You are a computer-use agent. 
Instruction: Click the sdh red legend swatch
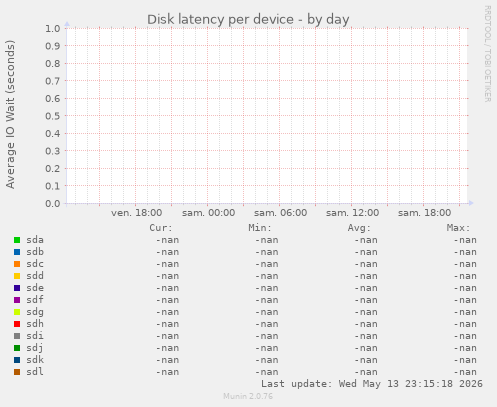pos(17,324)
